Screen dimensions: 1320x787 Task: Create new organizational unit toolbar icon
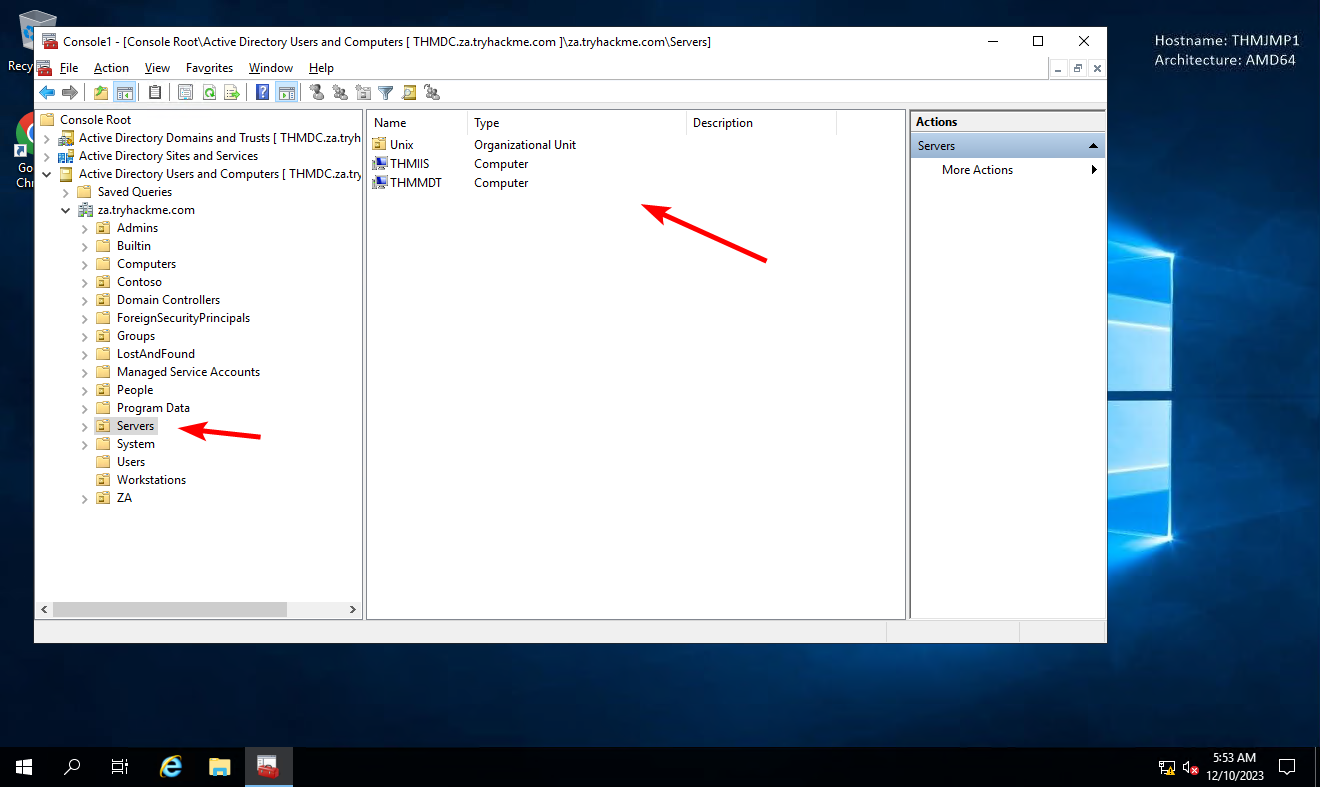tap(363, 93)
